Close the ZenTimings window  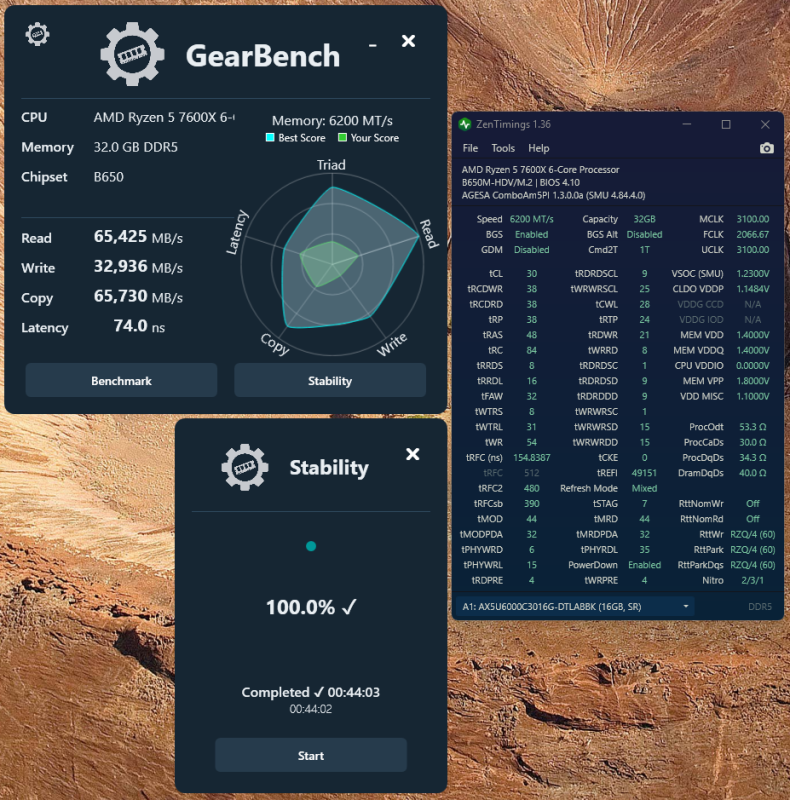[x=765, y=124]
